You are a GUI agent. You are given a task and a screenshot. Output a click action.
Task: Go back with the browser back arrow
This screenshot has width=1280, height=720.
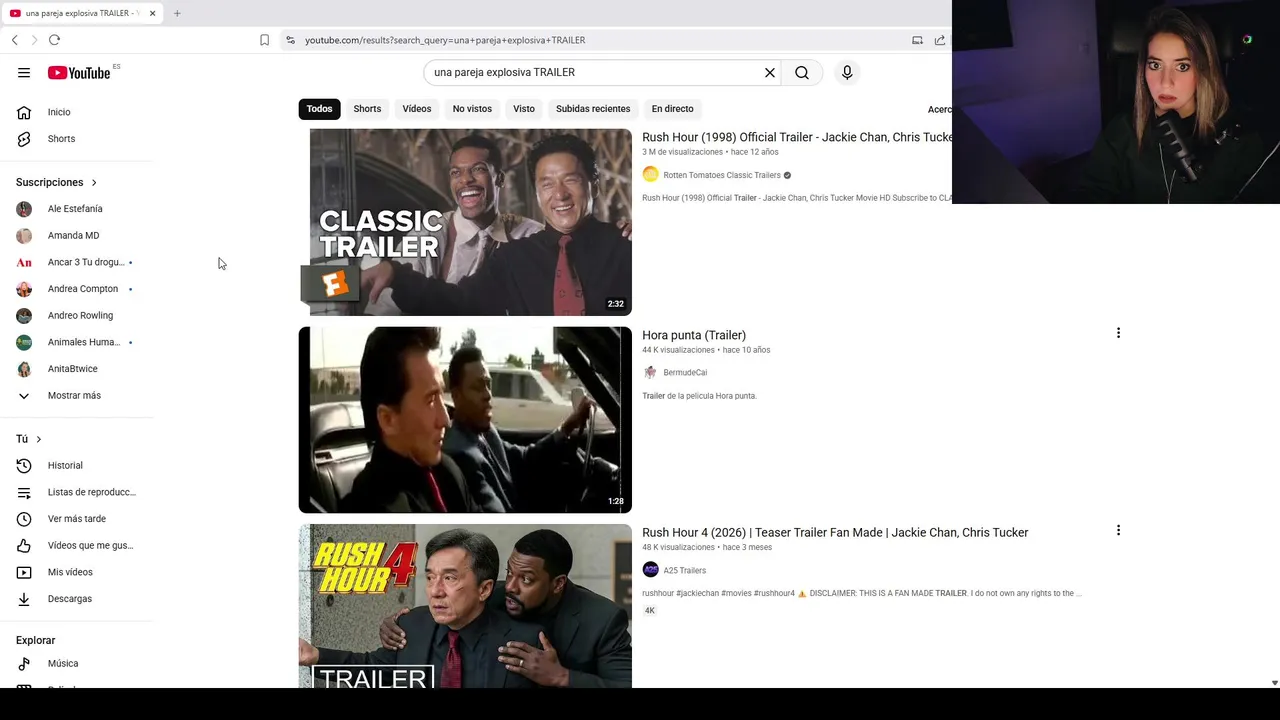(x=14, y=40)
